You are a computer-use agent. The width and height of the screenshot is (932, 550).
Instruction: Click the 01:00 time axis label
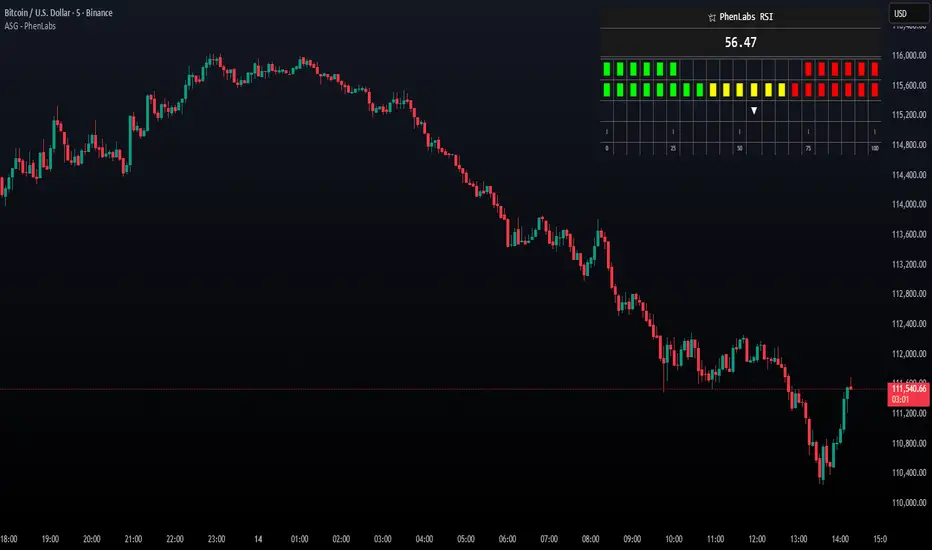pyautogui.click(x=300, y=539)
